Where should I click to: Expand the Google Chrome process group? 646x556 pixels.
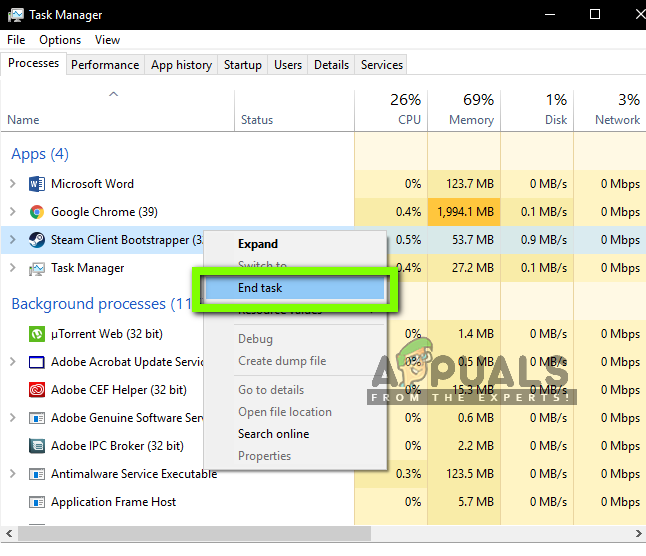pos(13,212)
